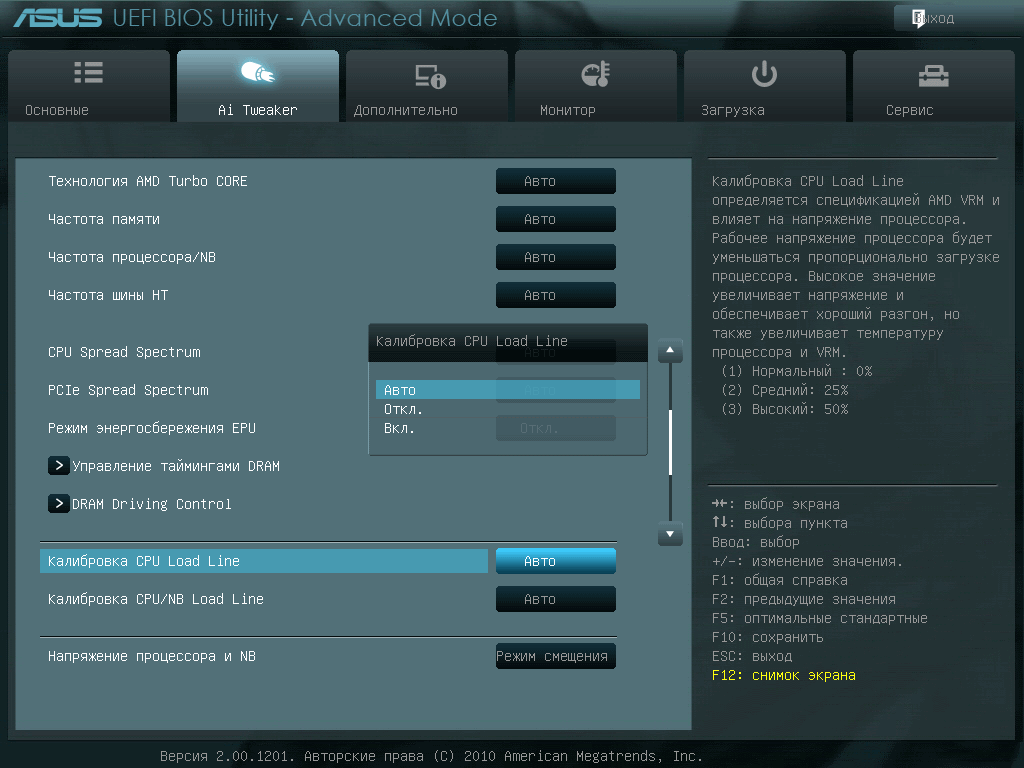1024x768 pixels.
Task: Click the Сервис printer-like tool icon
Action: 933,76
